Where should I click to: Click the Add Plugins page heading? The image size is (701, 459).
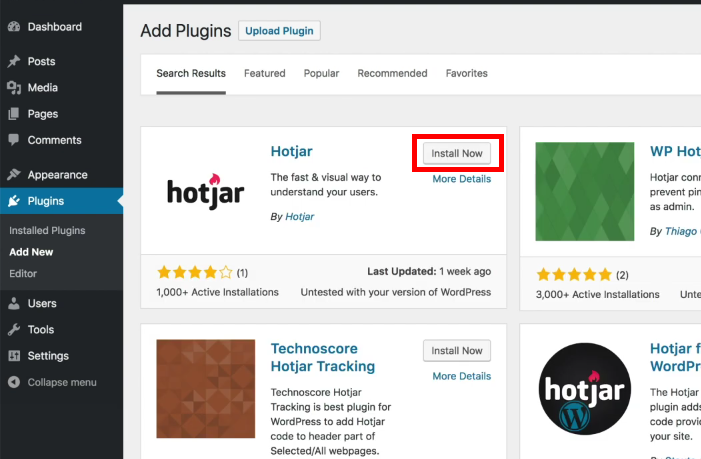click(x=186, y=31)
